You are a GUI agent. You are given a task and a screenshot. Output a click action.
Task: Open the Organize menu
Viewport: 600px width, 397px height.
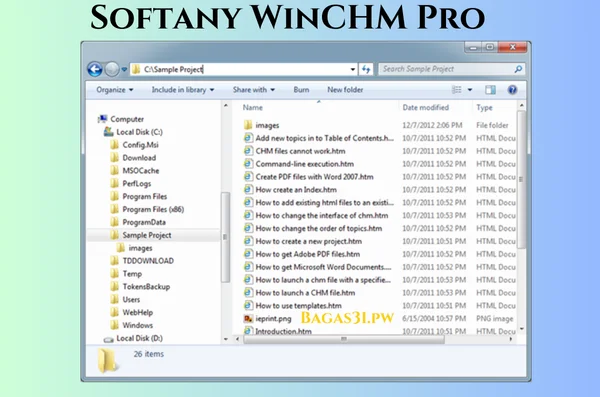tap(115, 90)
